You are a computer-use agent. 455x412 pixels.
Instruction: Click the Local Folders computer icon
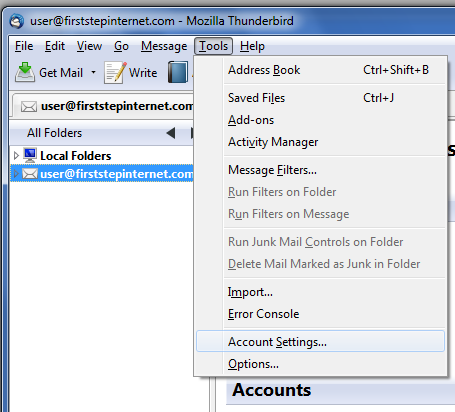pyautogui.click(x=30, y=155)
